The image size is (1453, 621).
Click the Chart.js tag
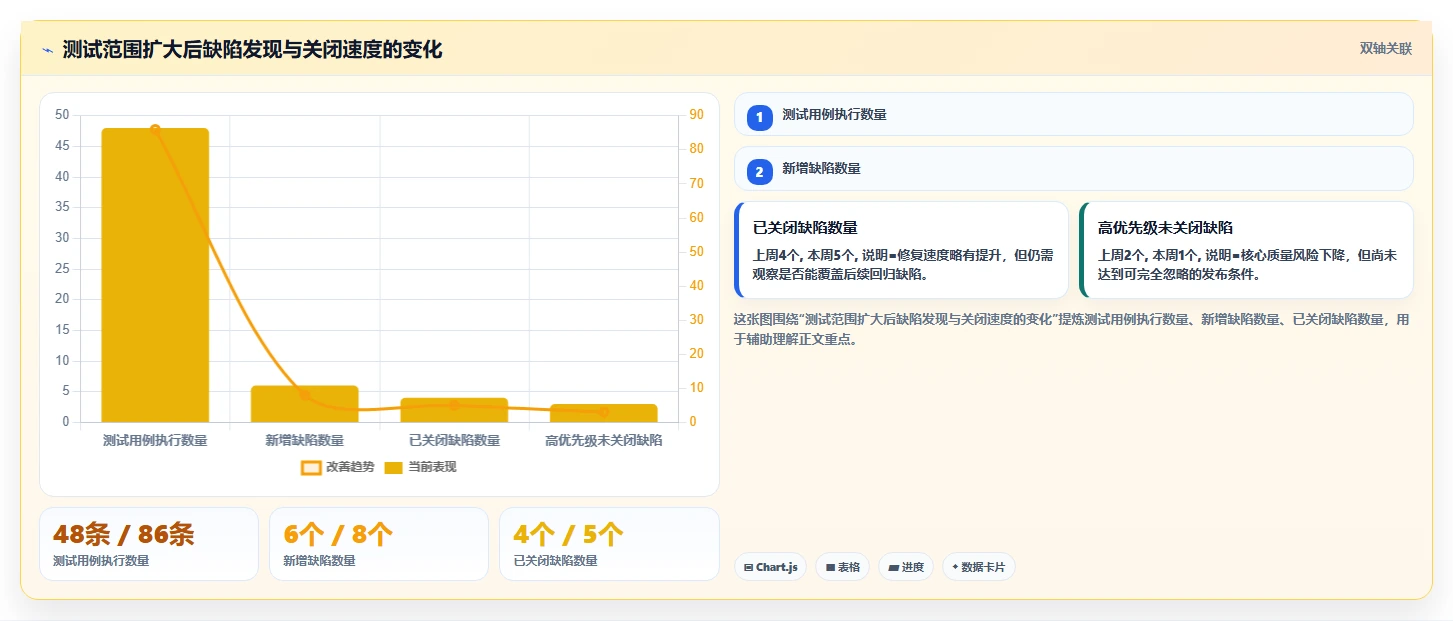[x=770, y=567]
